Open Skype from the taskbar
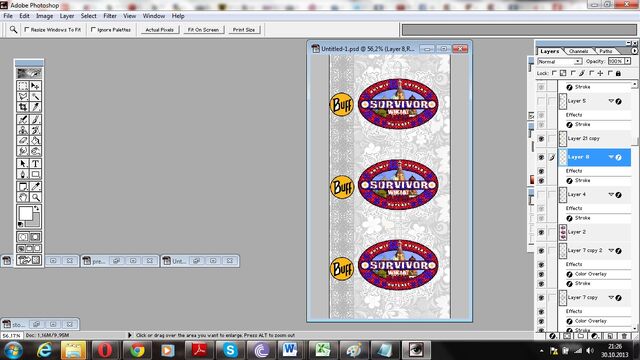This screenshot has width=640, height=360. [230, 350]
